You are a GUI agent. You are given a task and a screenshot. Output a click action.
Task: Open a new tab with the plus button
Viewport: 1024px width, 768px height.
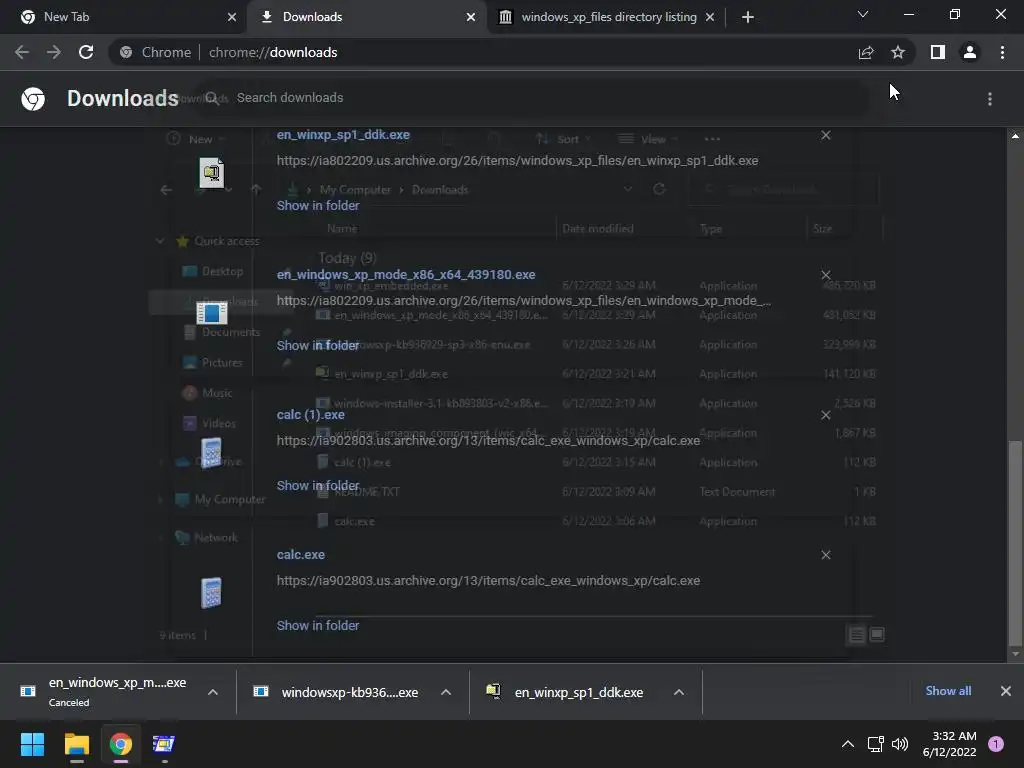click(748, 17)
